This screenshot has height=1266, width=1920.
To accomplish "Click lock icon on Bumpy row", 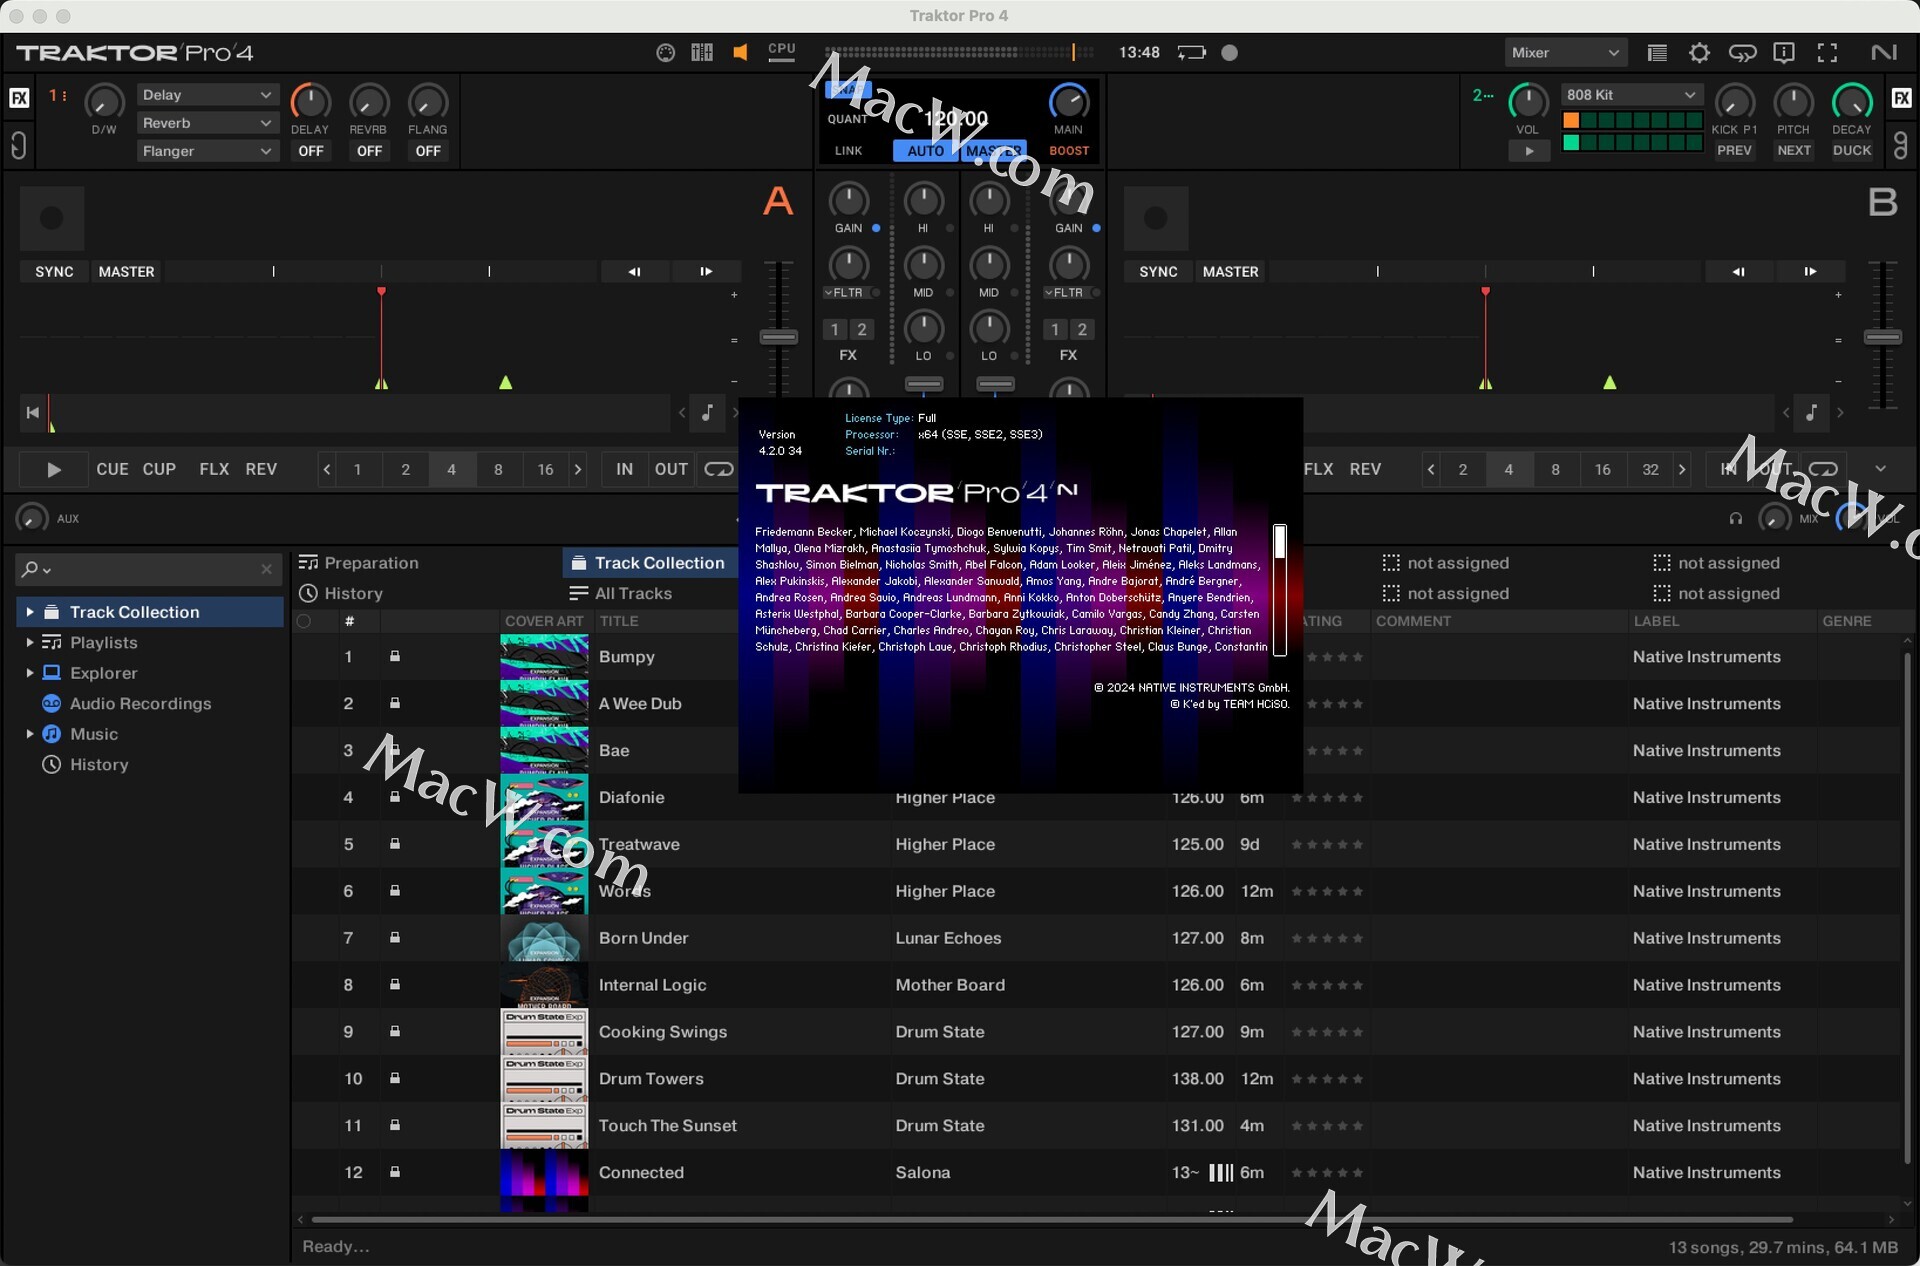I will tap(395, 656).
